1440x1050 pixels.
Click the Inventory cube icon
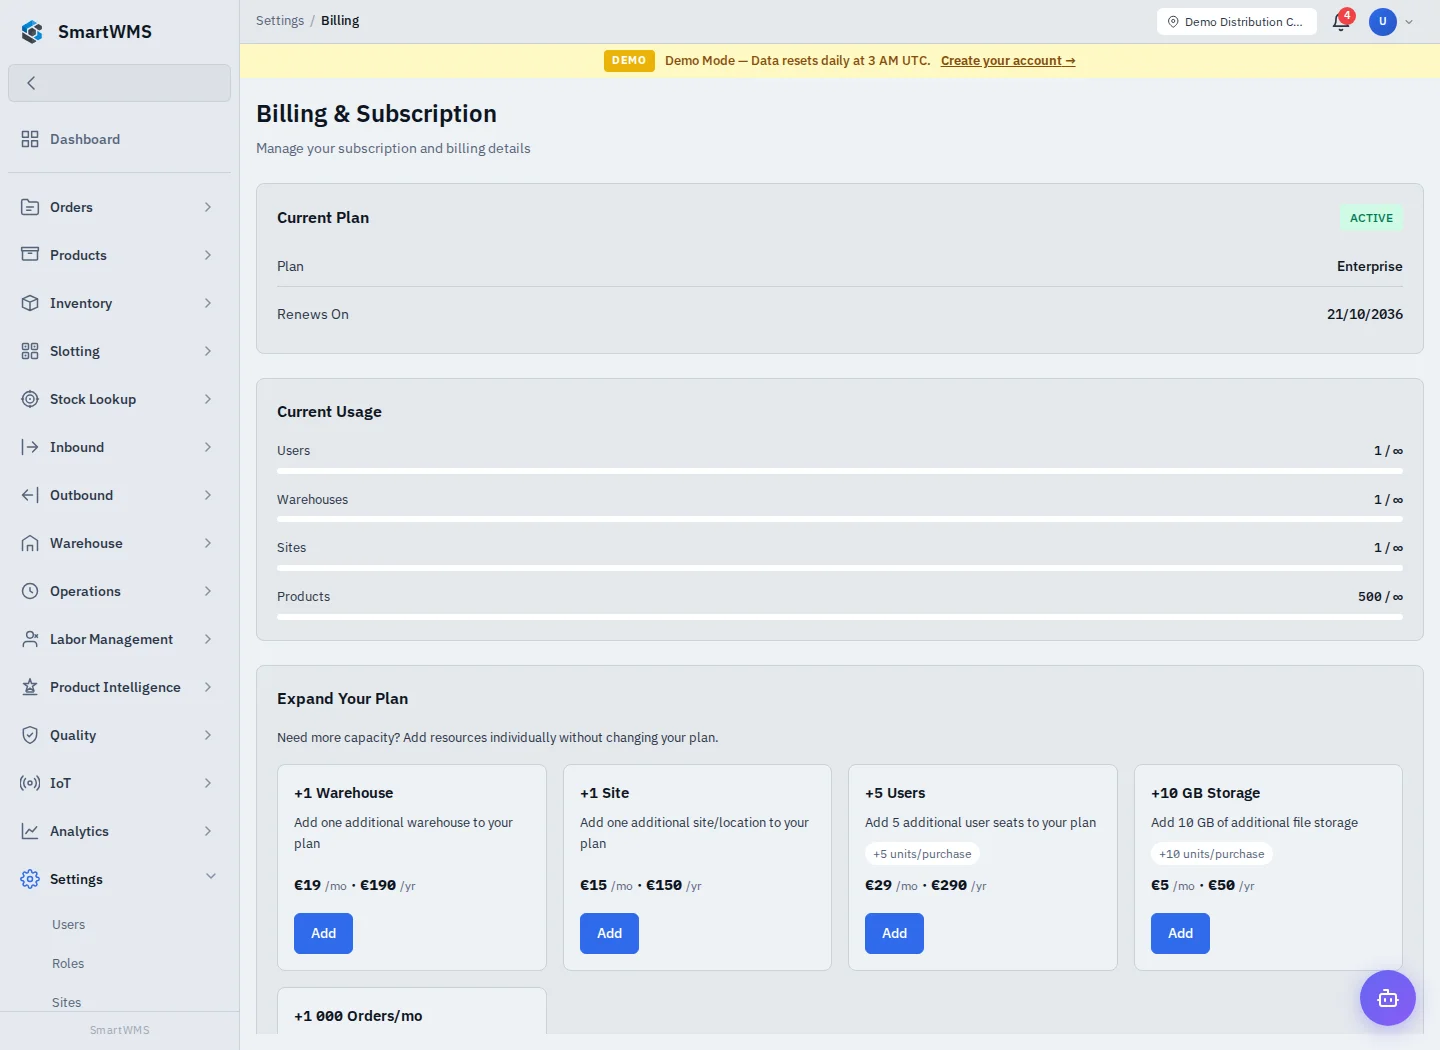pos(30,303)
